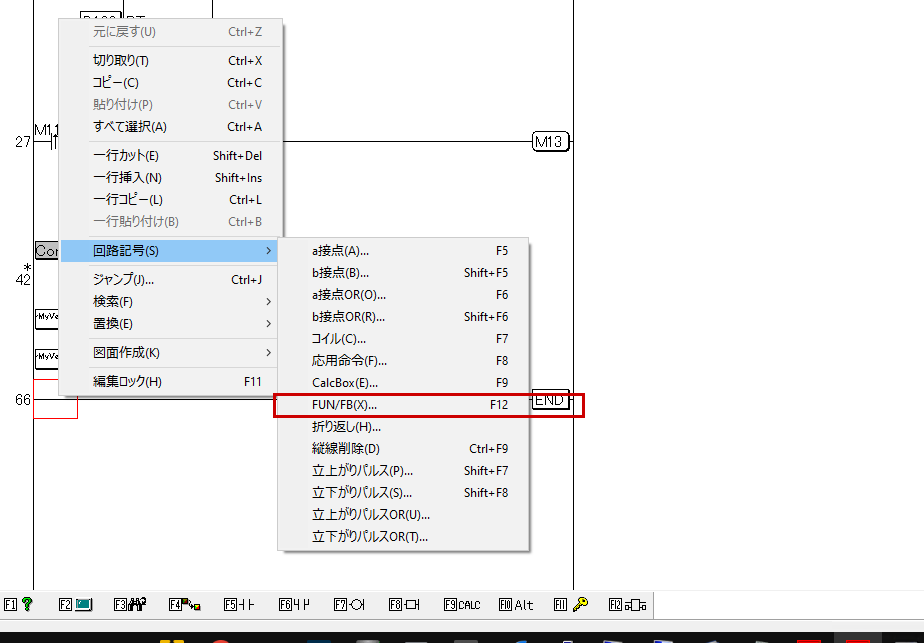Click the F2 monitor icon
924x643 pixels.
pos(83,604)
